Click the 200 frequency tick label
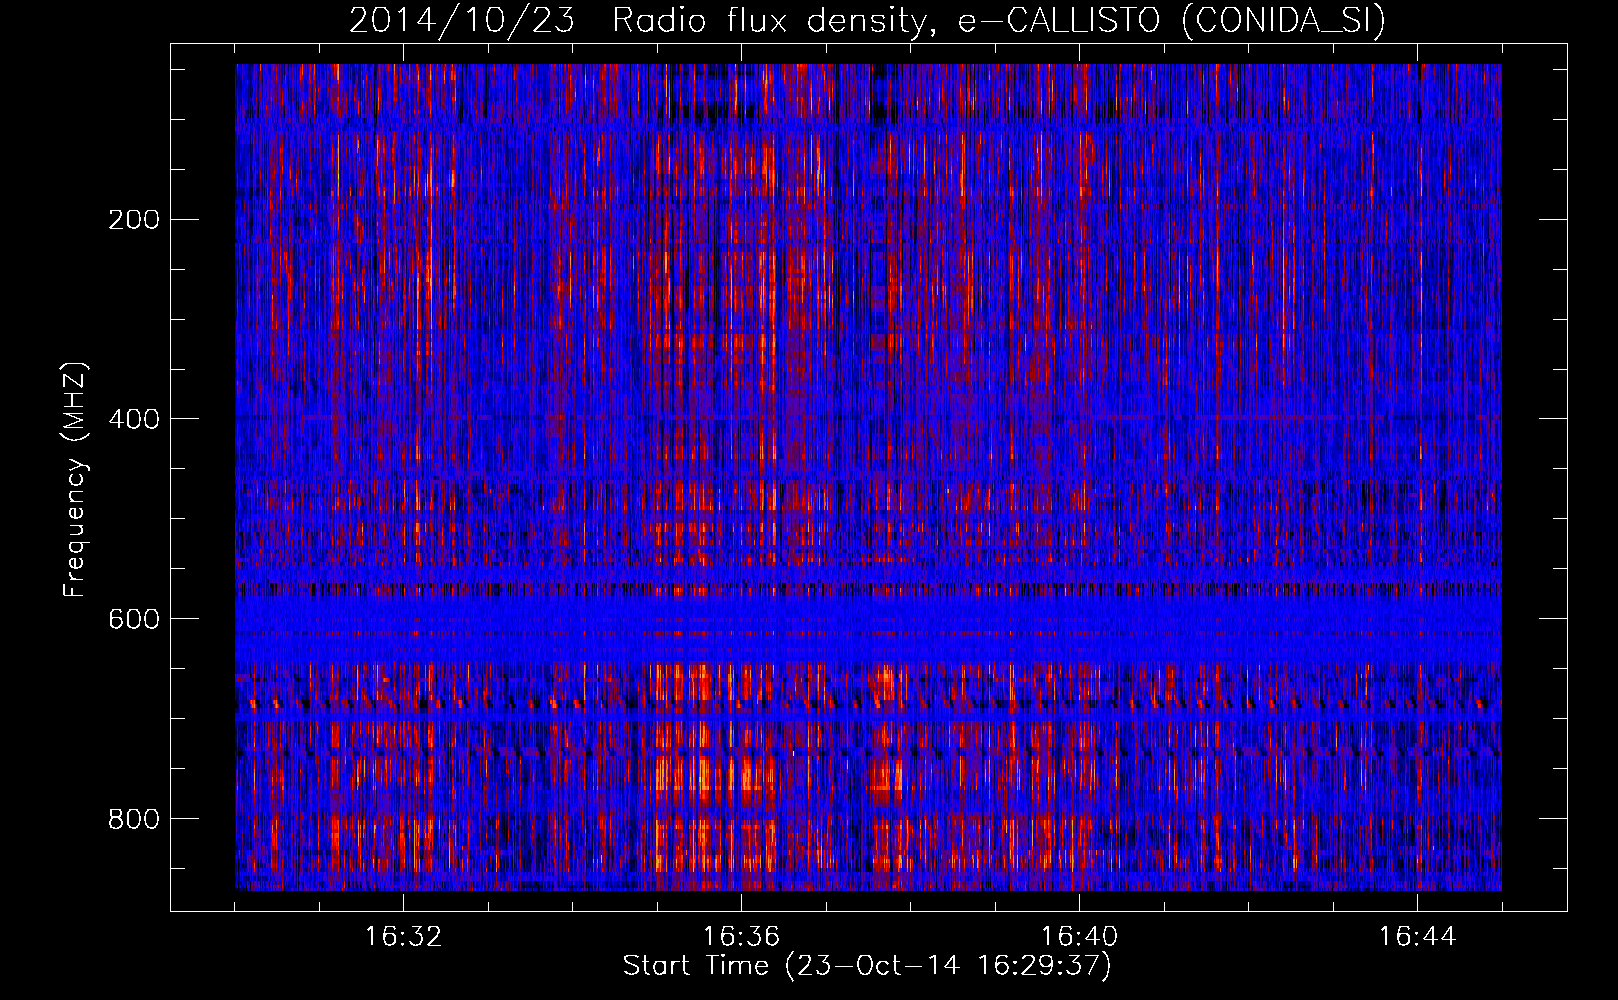Screen dimensions: 1618x1000 (x=134, y=219)
